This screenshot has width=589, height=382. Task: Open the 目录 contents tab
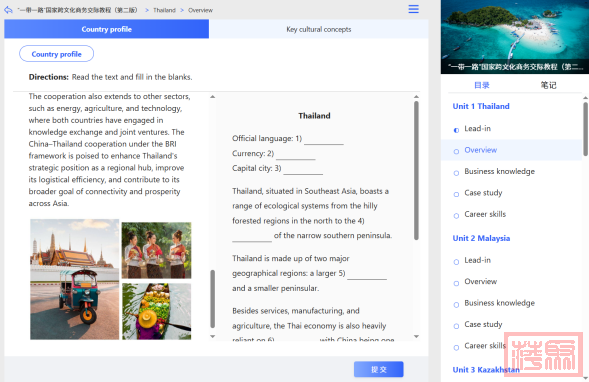(x=482, y=85)
